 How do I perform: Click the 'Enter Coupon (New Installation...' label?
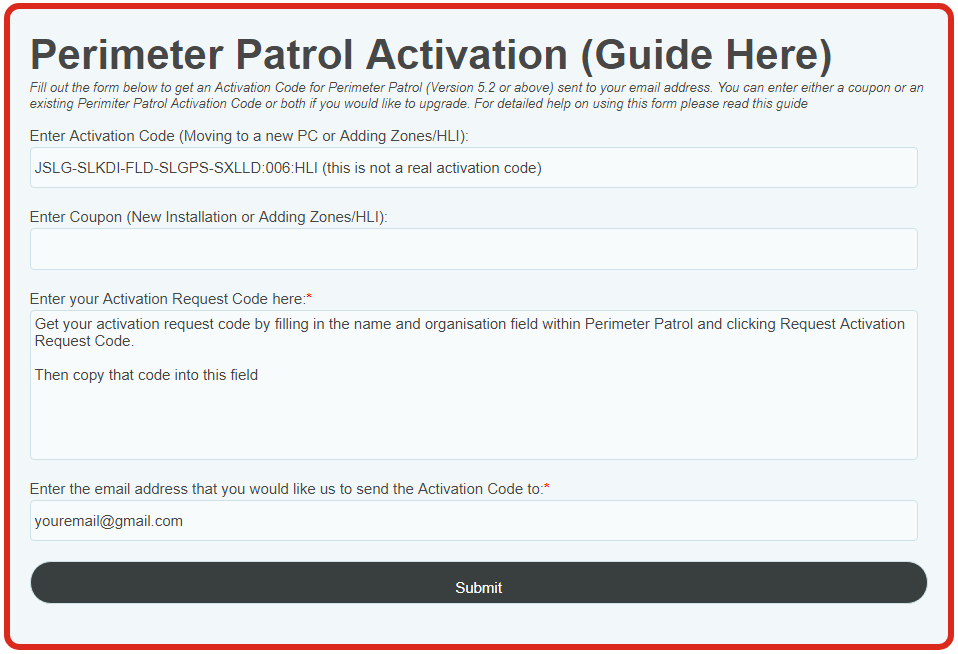point(208,217)
